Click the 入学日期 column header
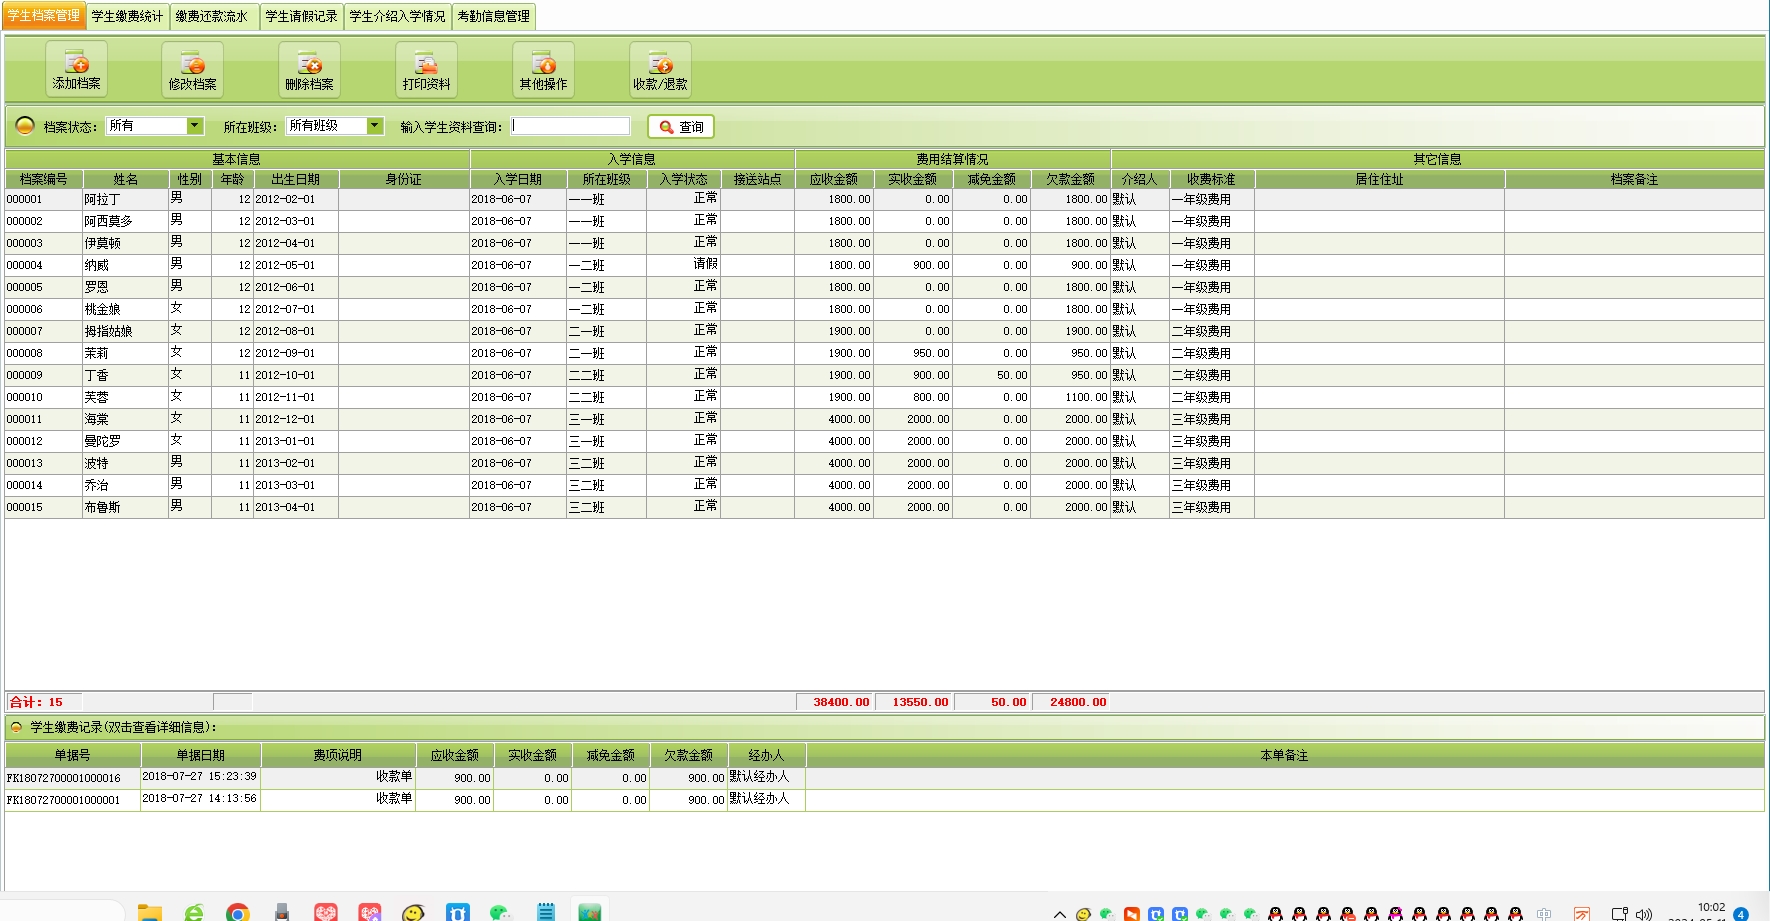The height and width of the screenshot is (921, 1770). click(517, 179)
